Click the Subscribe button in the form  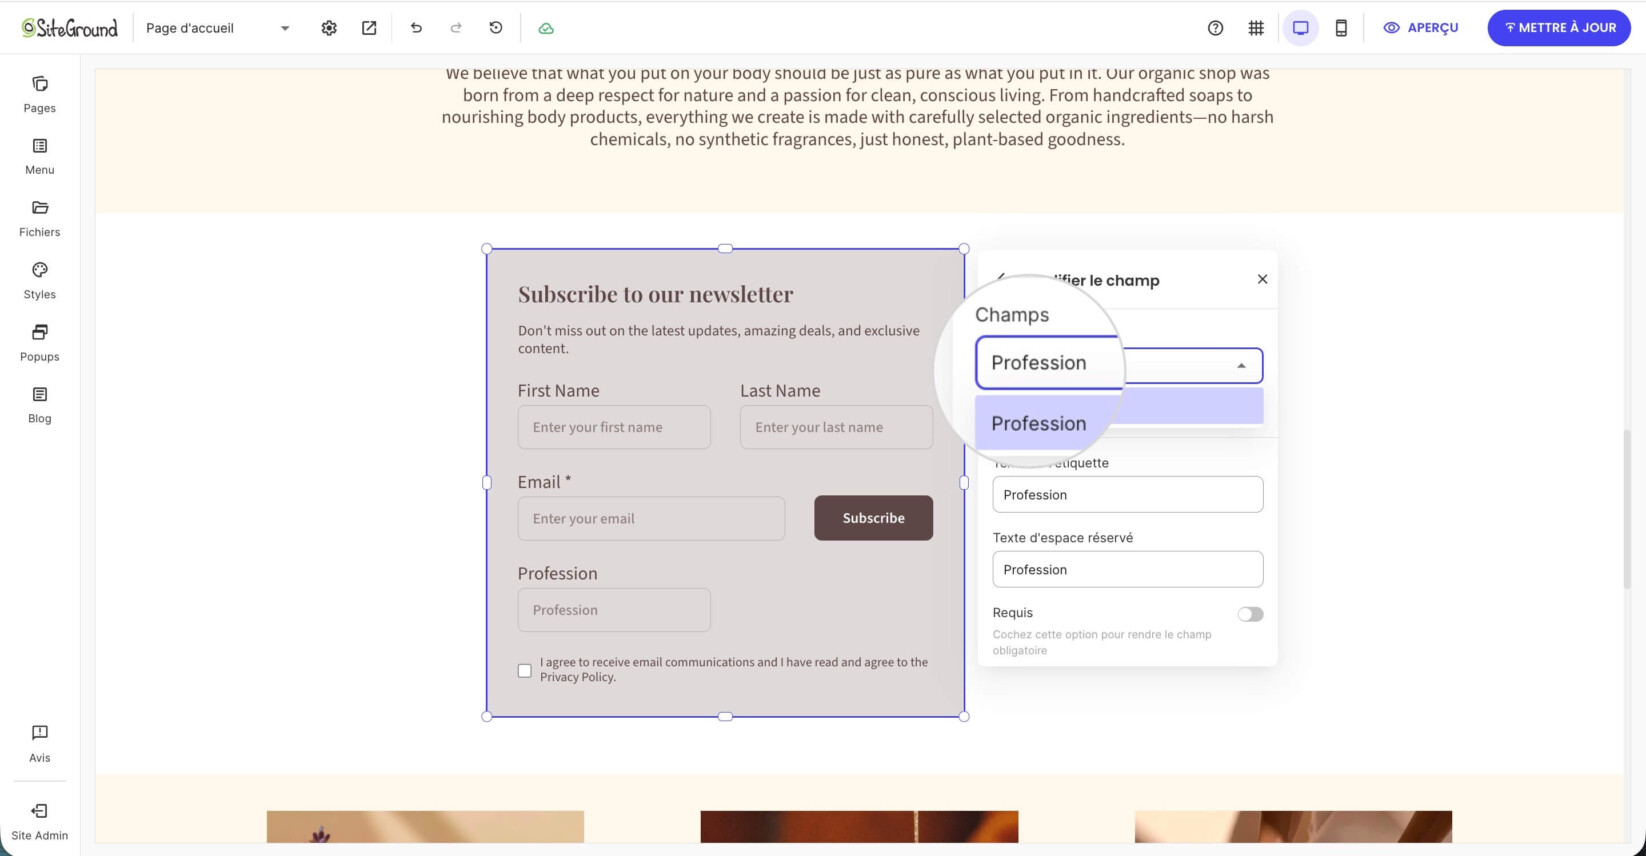[873, 518]
